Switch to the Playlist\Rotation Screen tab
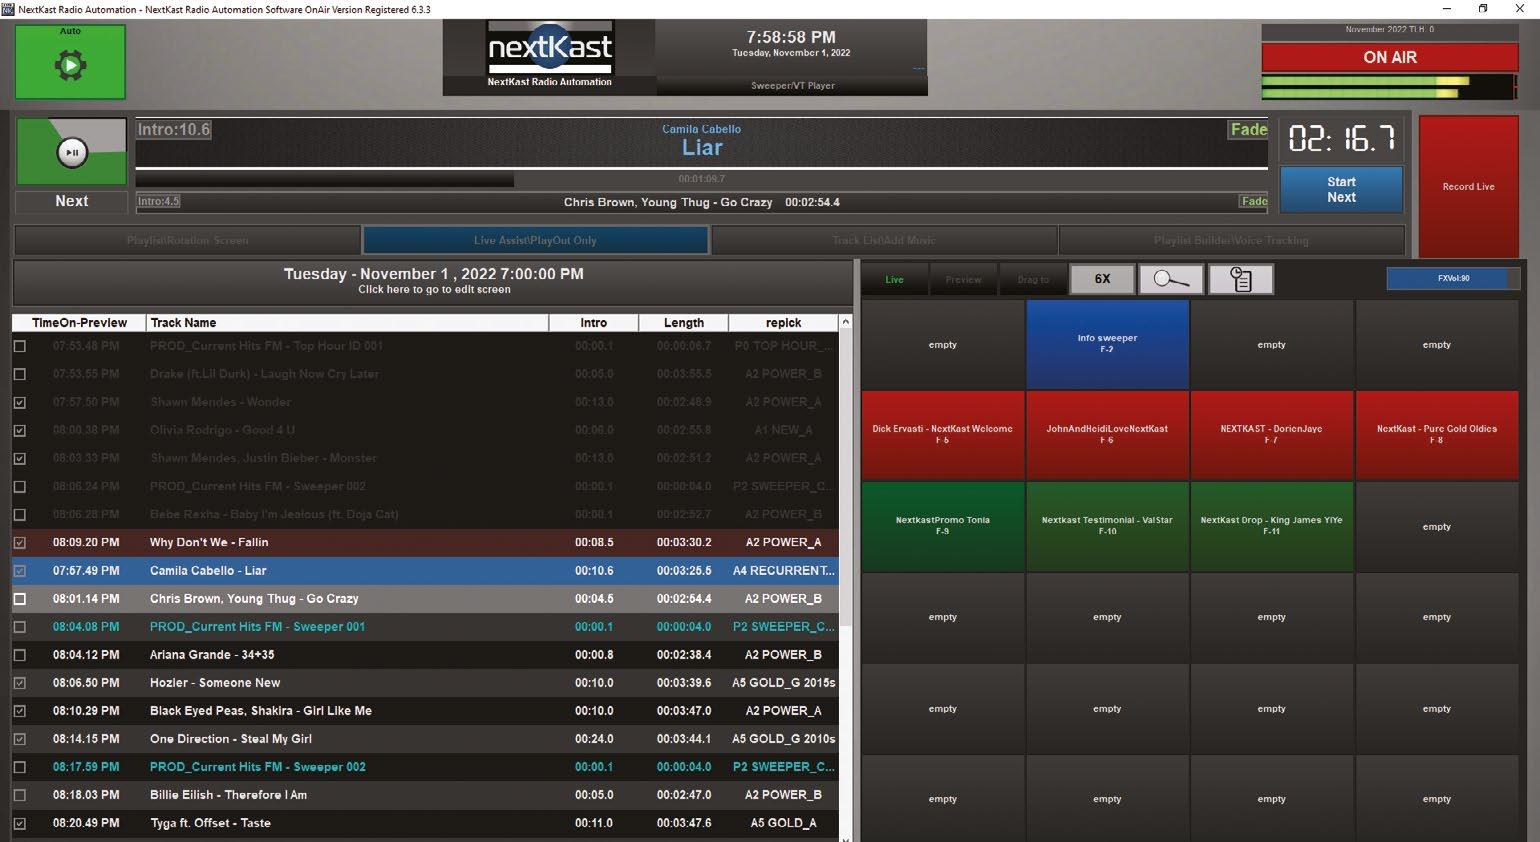The width and height of the screenshot is (1540, 842). point(187,240)
